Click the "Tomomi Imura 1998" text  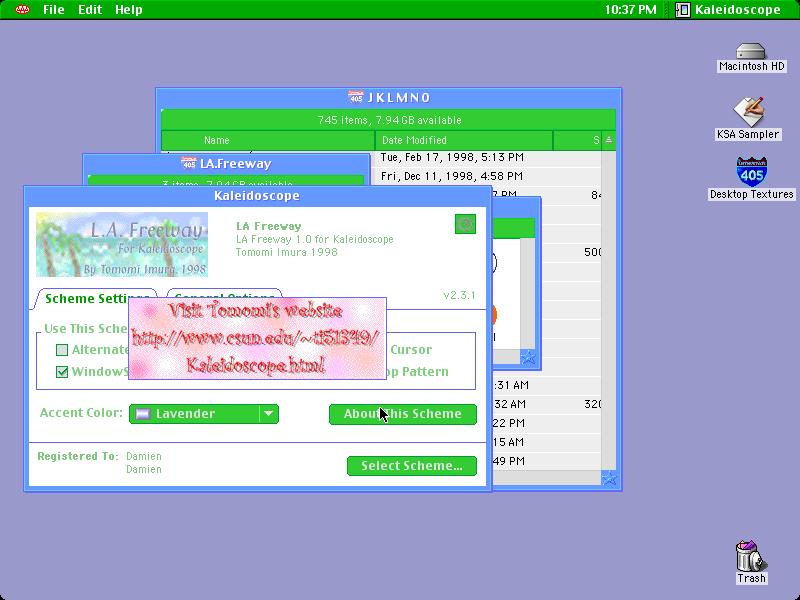coord(286,252)
